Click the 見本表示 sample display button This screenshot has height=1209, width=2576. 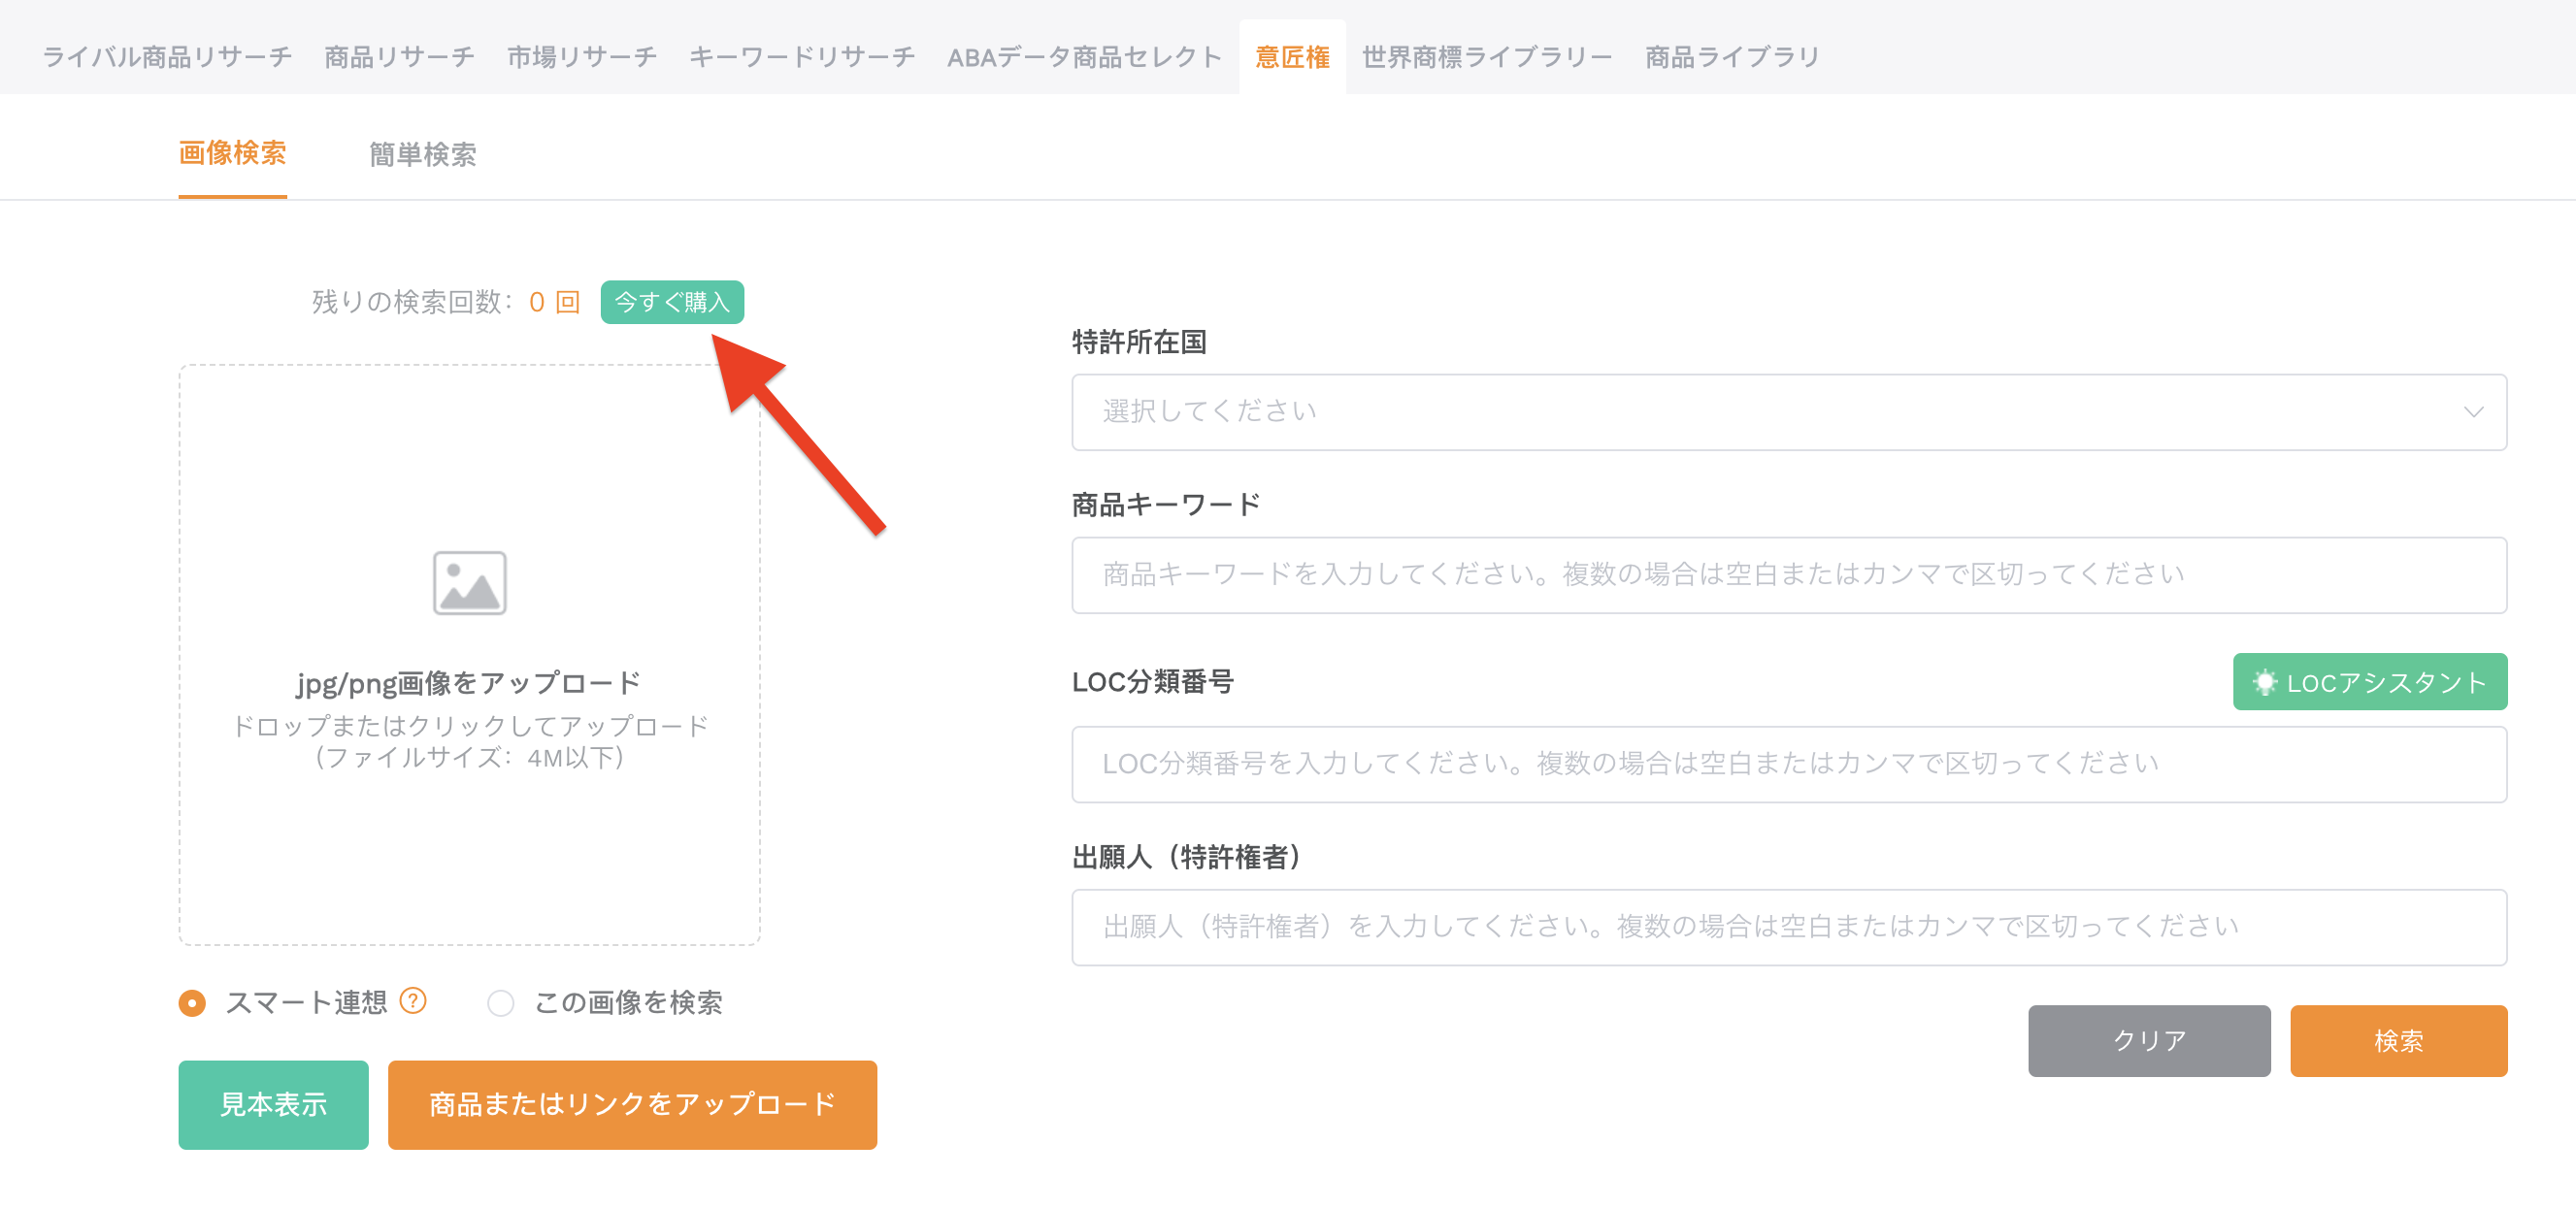(x=273, y=1104)
